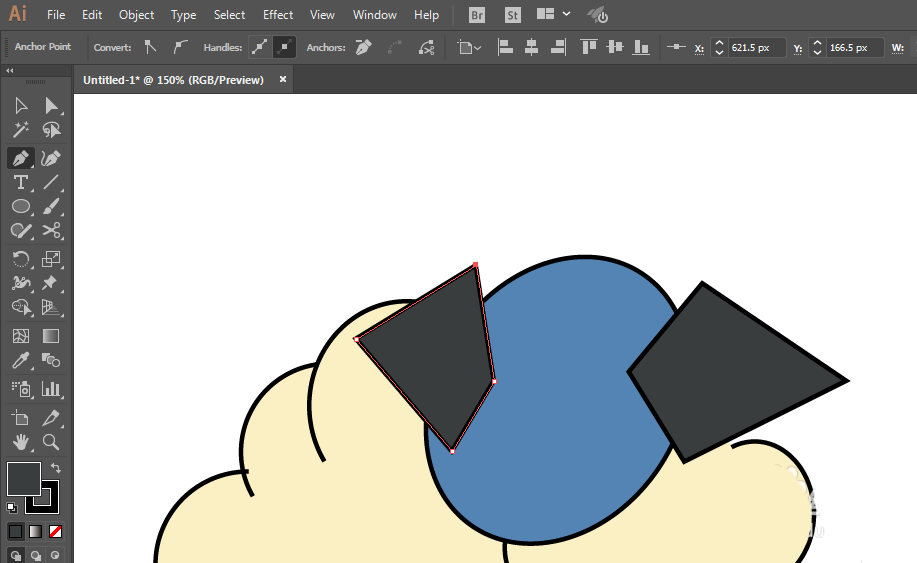The height and width of the screenshot is (563, 917).
Task: Show handles for multiple selected anchors
Action: pos(260,47)
